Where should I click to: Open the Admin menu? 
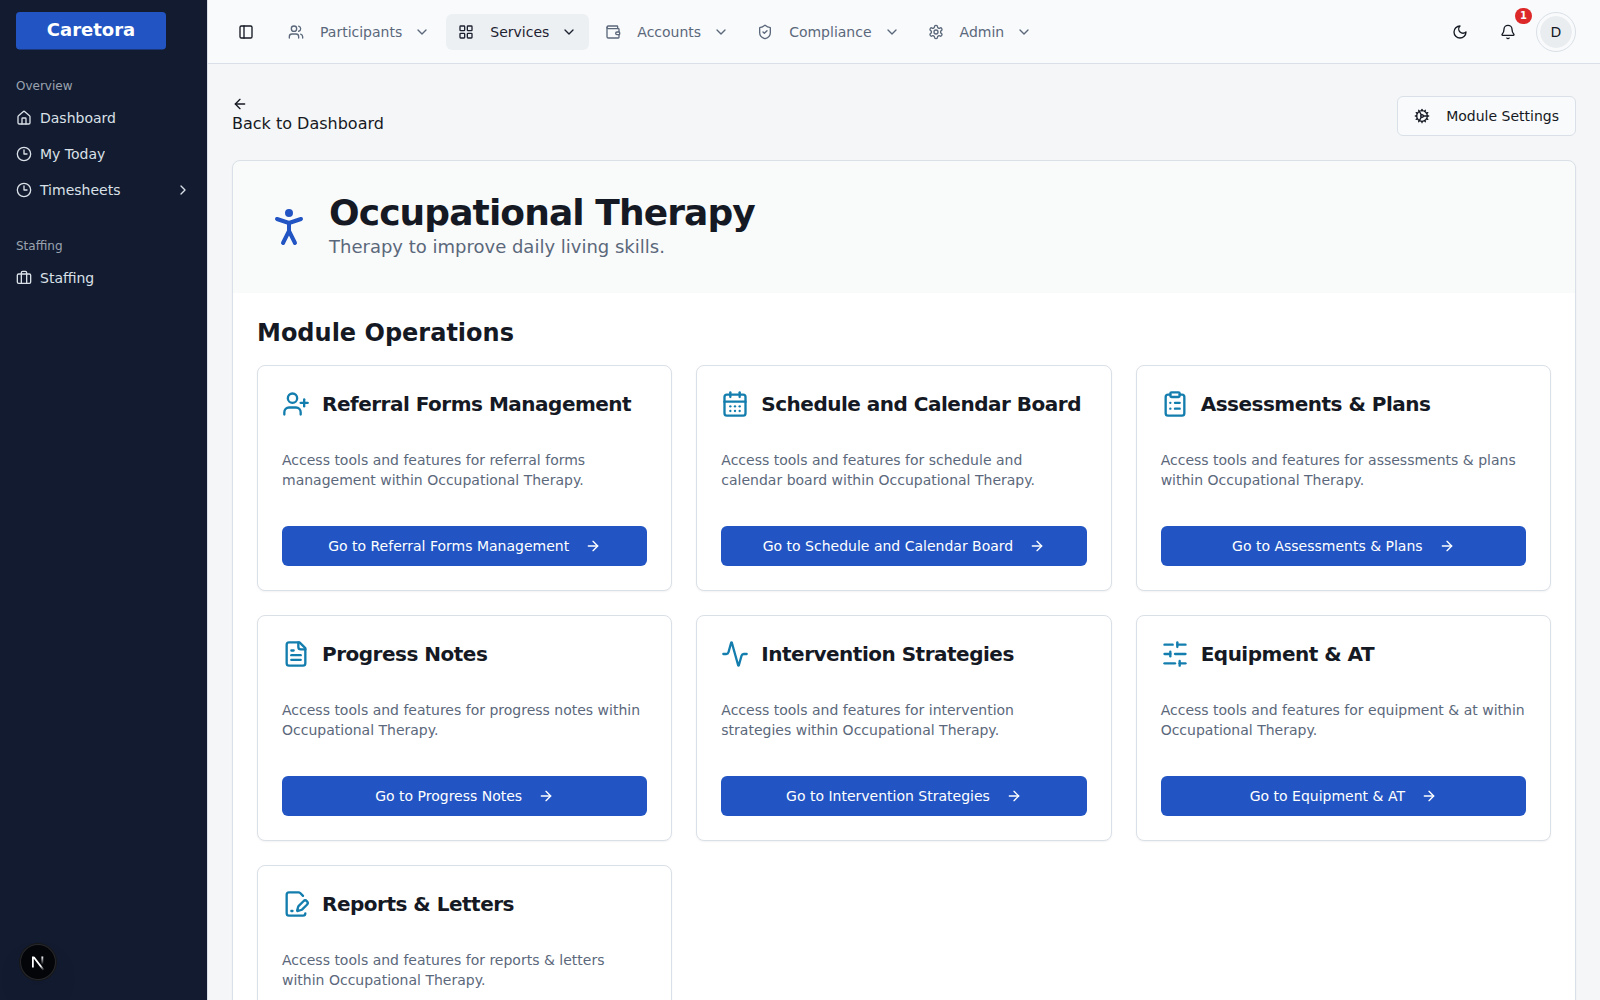tap(980, 32)
